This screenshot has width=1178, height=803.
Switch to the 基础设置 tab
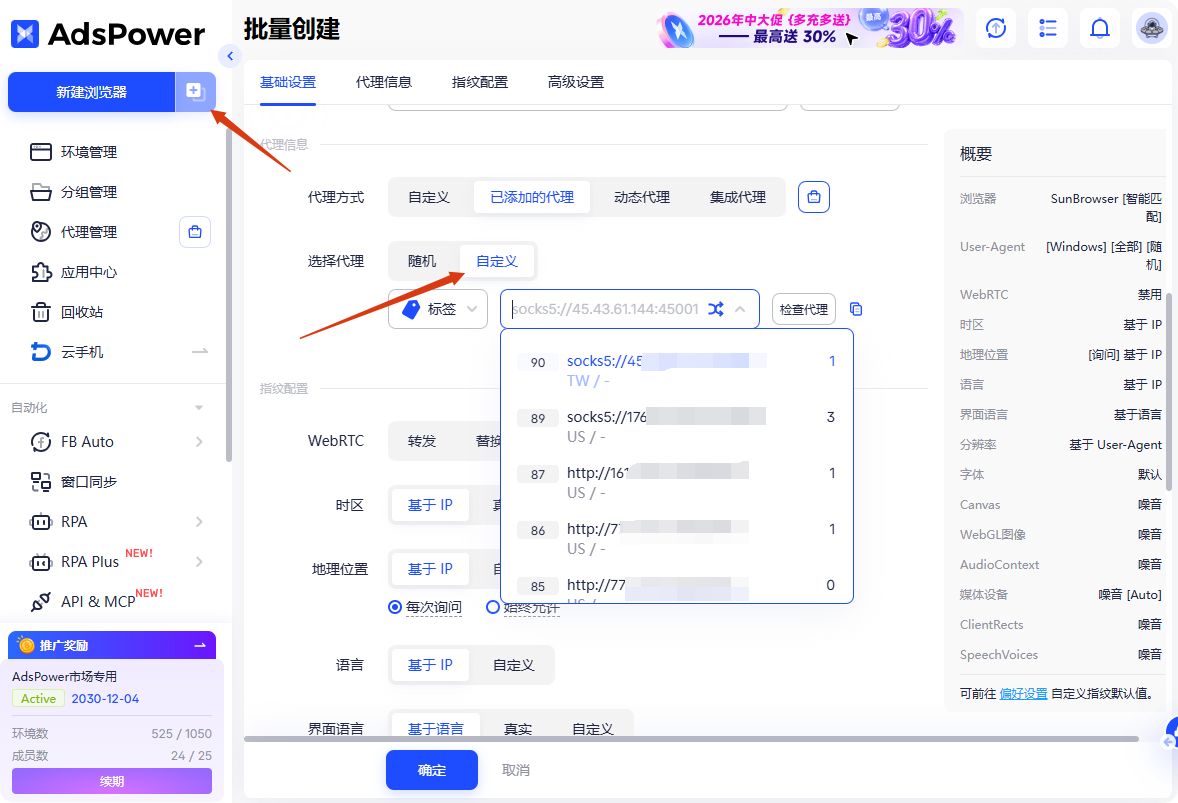(x=288, y=82)
